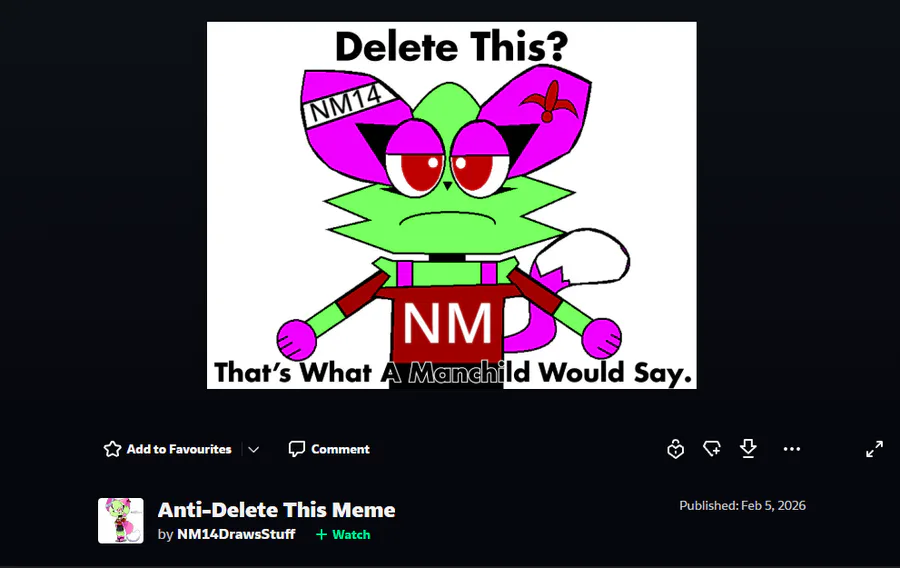Click the 'Comment' text label

point(340,449)
